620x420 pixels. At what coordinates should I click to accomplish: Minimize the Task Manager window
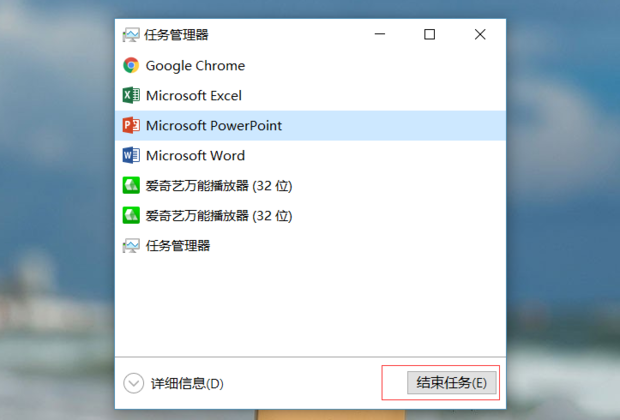380,34
